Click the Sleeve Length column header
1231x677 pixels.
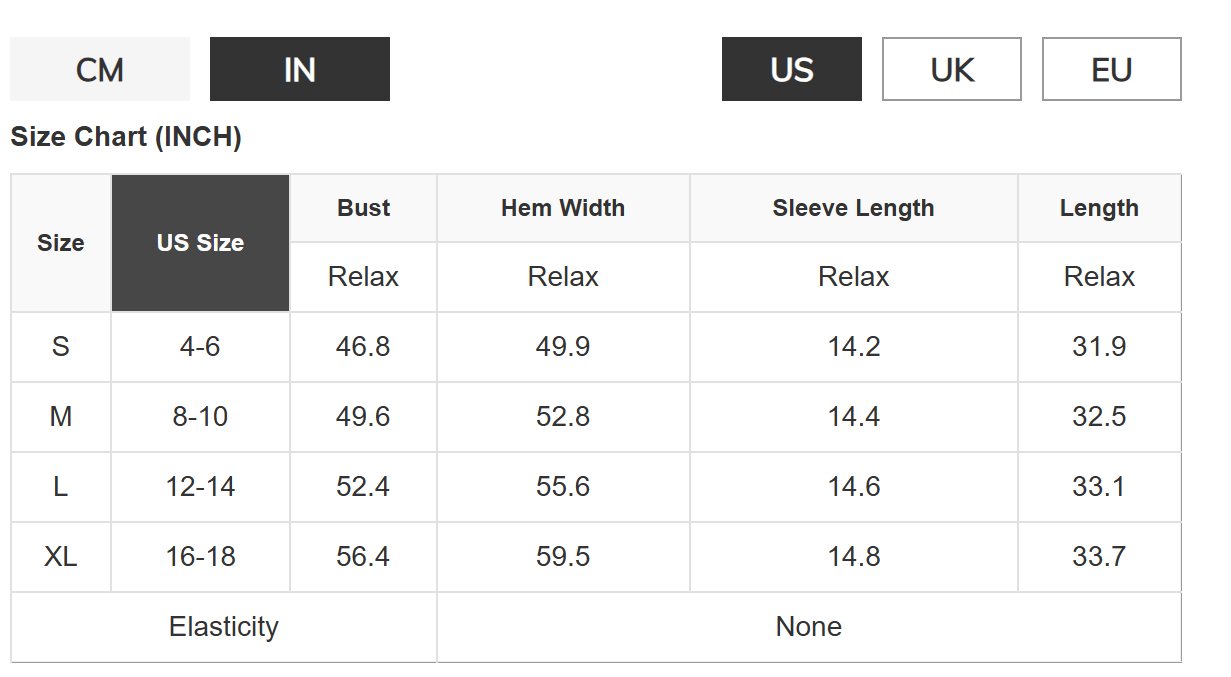[x=853, y=208]
